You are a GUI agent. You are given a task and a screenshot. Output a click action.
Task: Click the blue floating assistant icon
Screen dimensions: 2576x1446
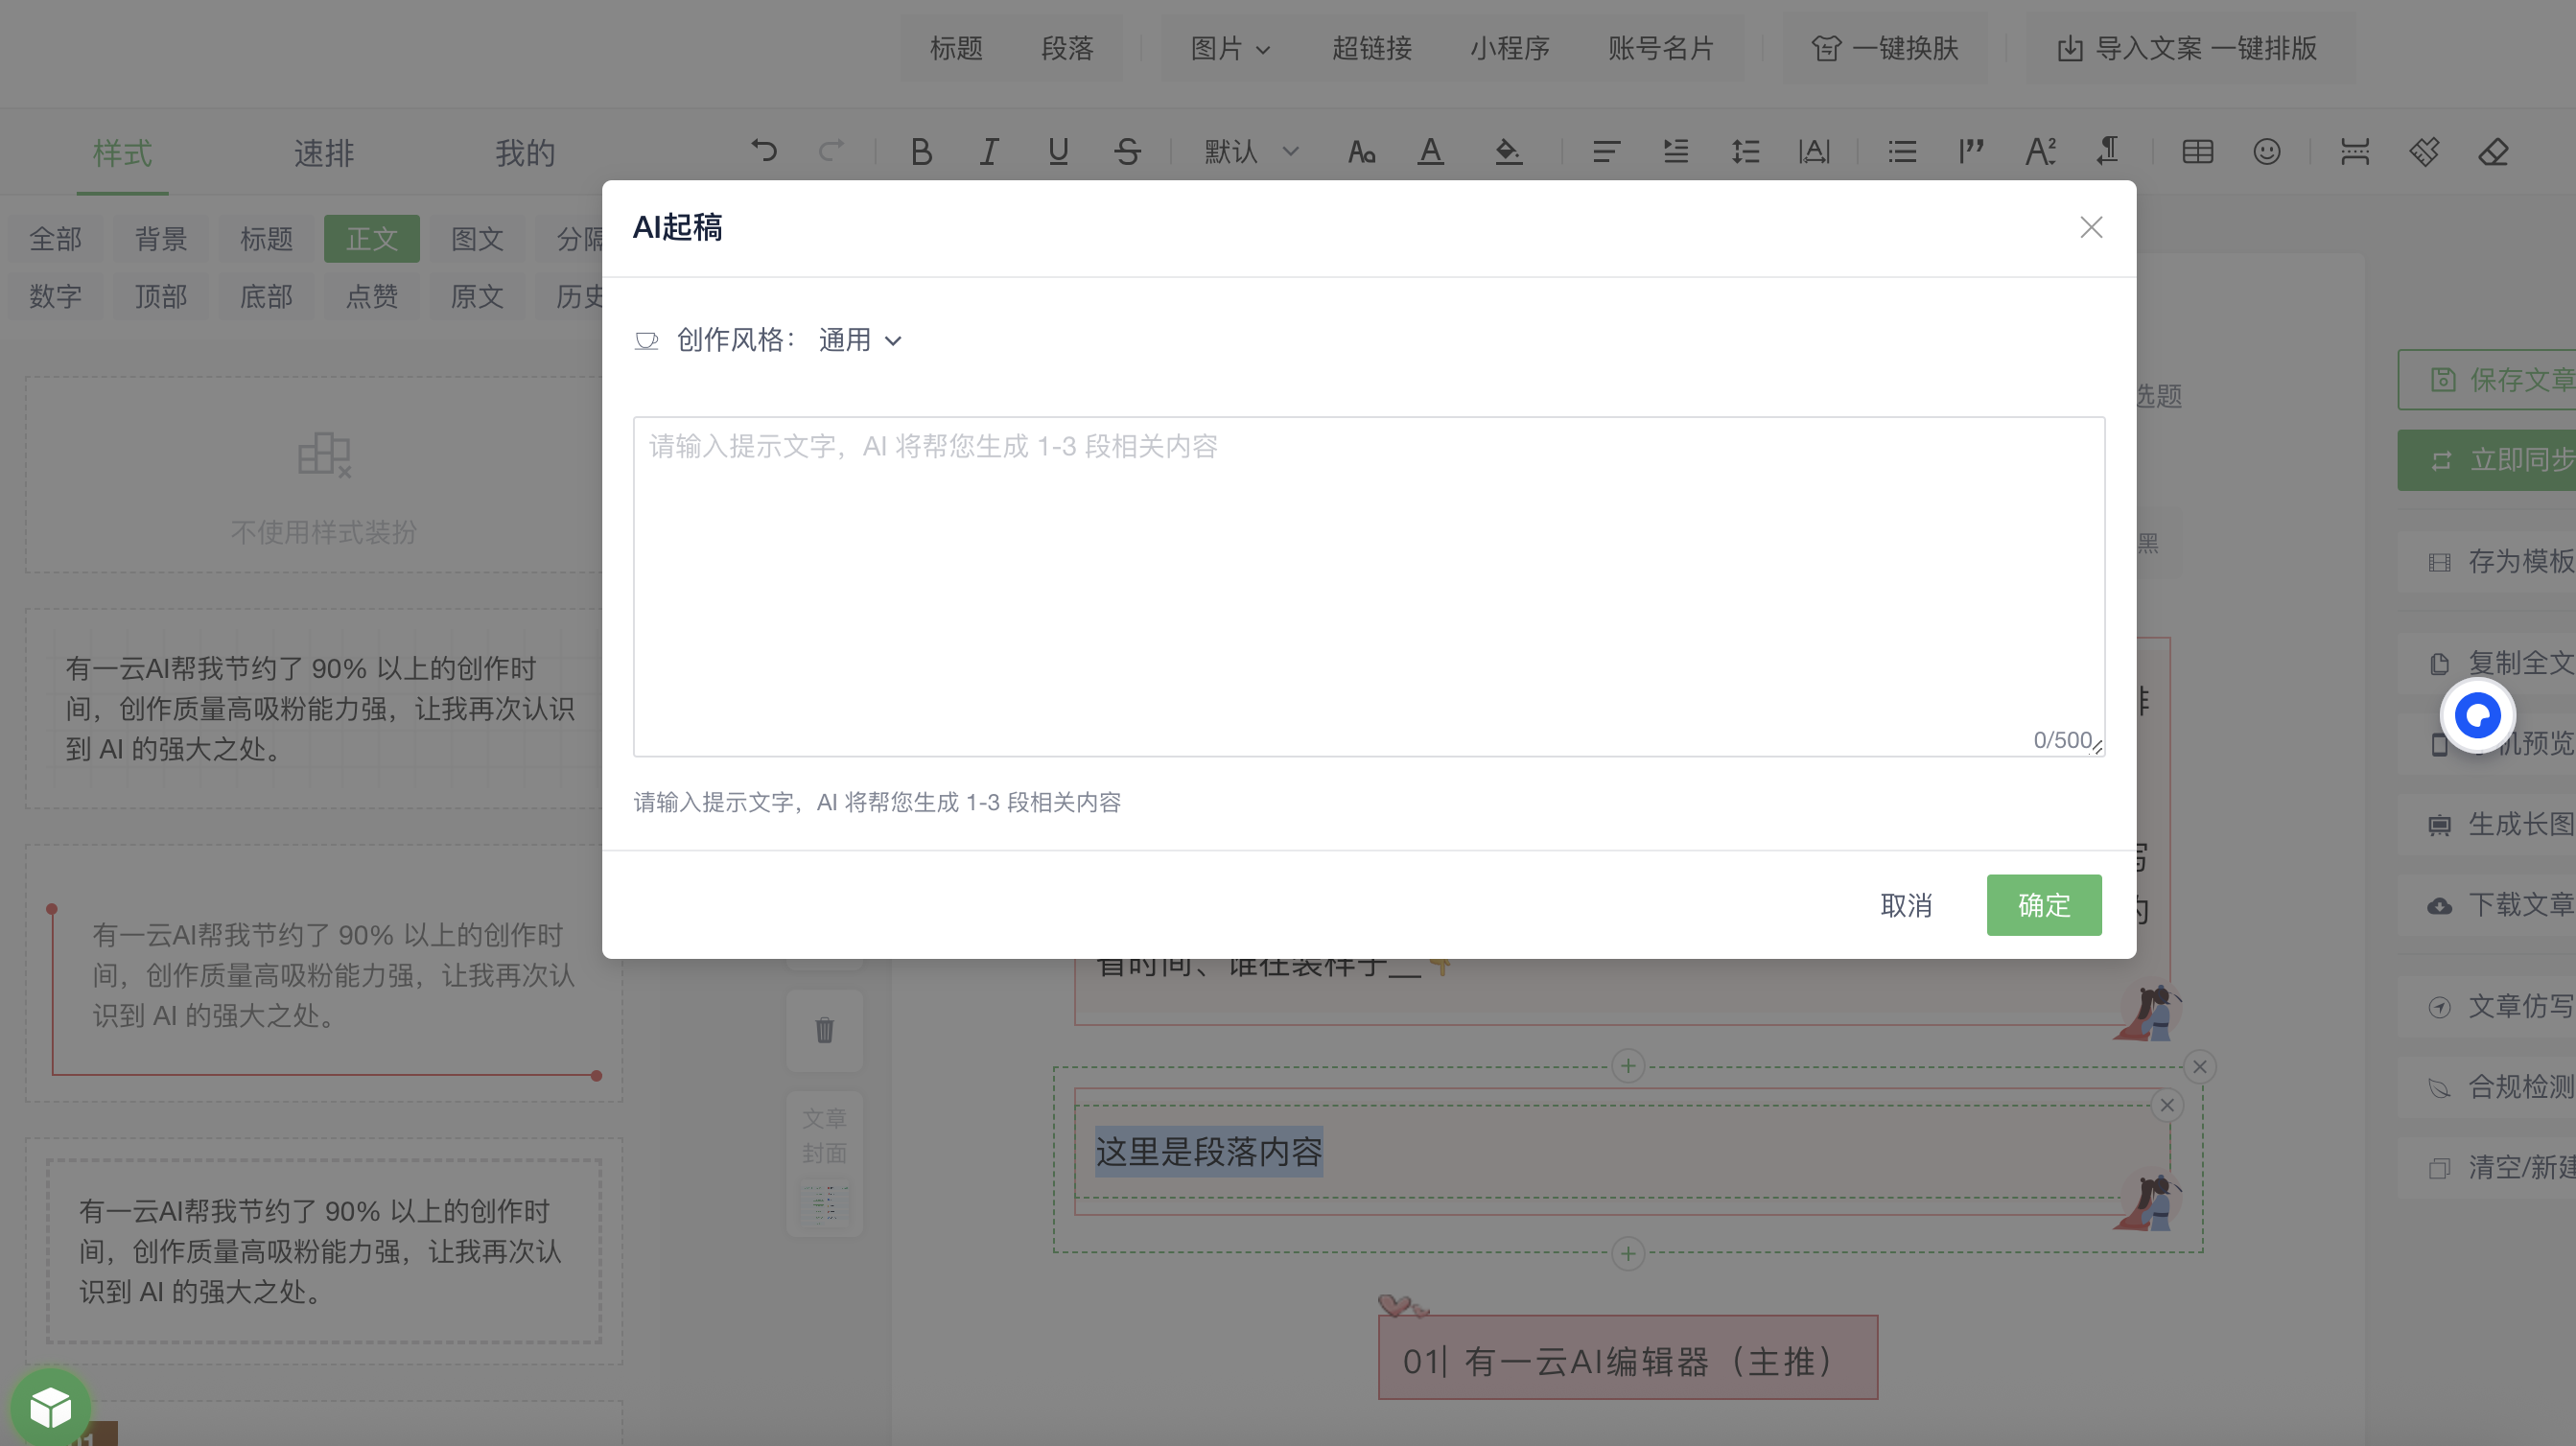[2477, 715]
